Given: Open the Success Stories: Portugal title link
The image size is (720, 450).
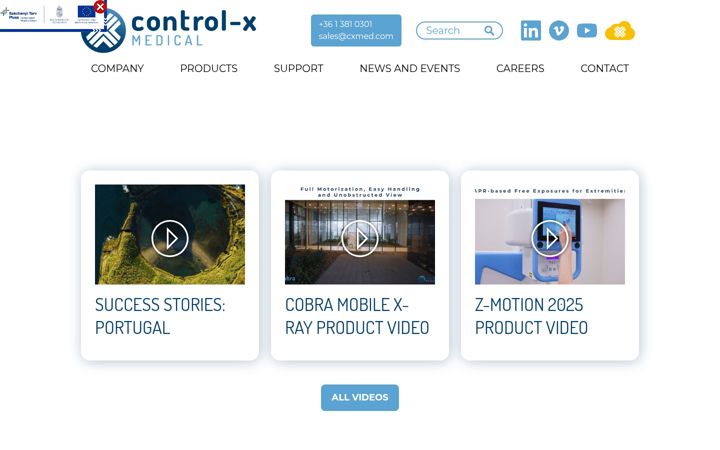Looking at the screenshot, I should [x=160, y=316].
